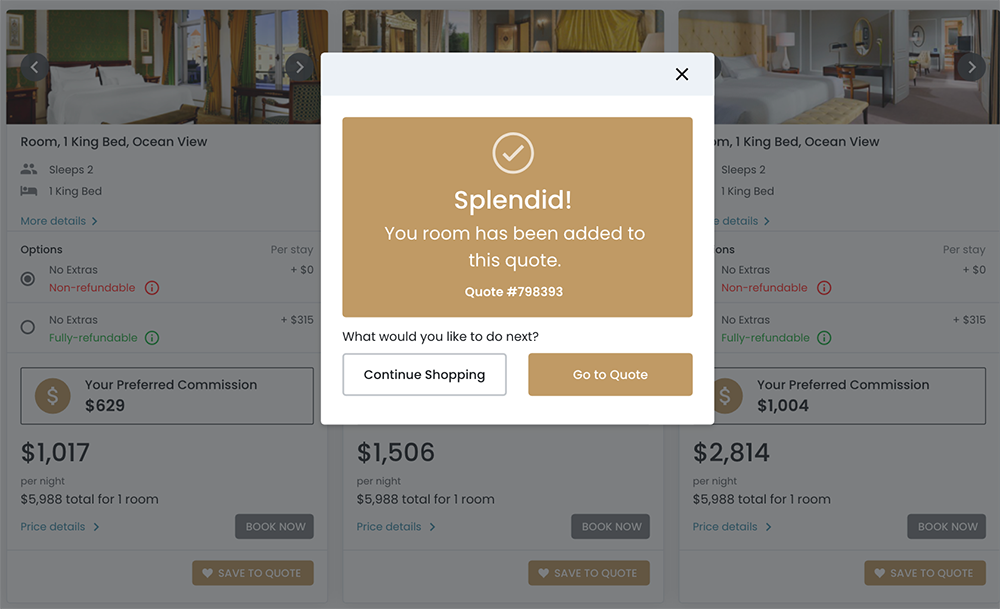The image size is (1000, 609).
Task: Close the Splendid confirmation dialog
Action: tap(682, 74)
